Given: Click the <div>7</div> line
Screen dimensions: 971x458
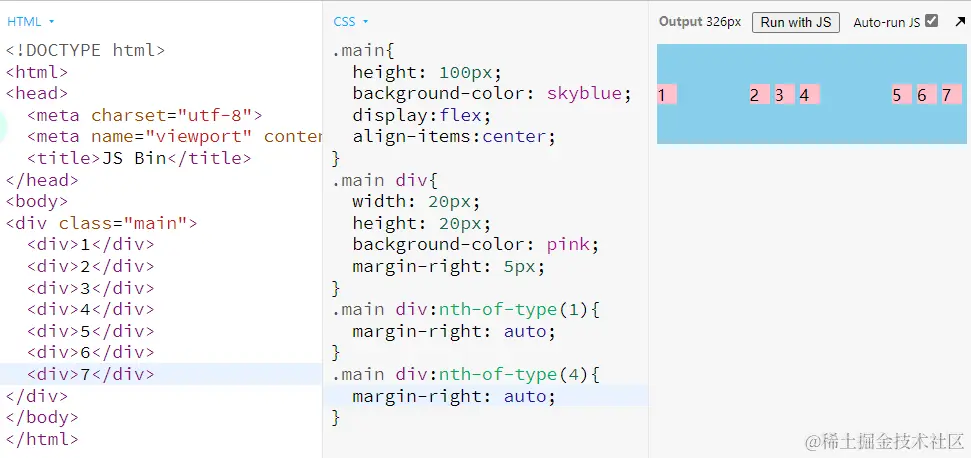Looking at the screenshot, I should (90, 374).
